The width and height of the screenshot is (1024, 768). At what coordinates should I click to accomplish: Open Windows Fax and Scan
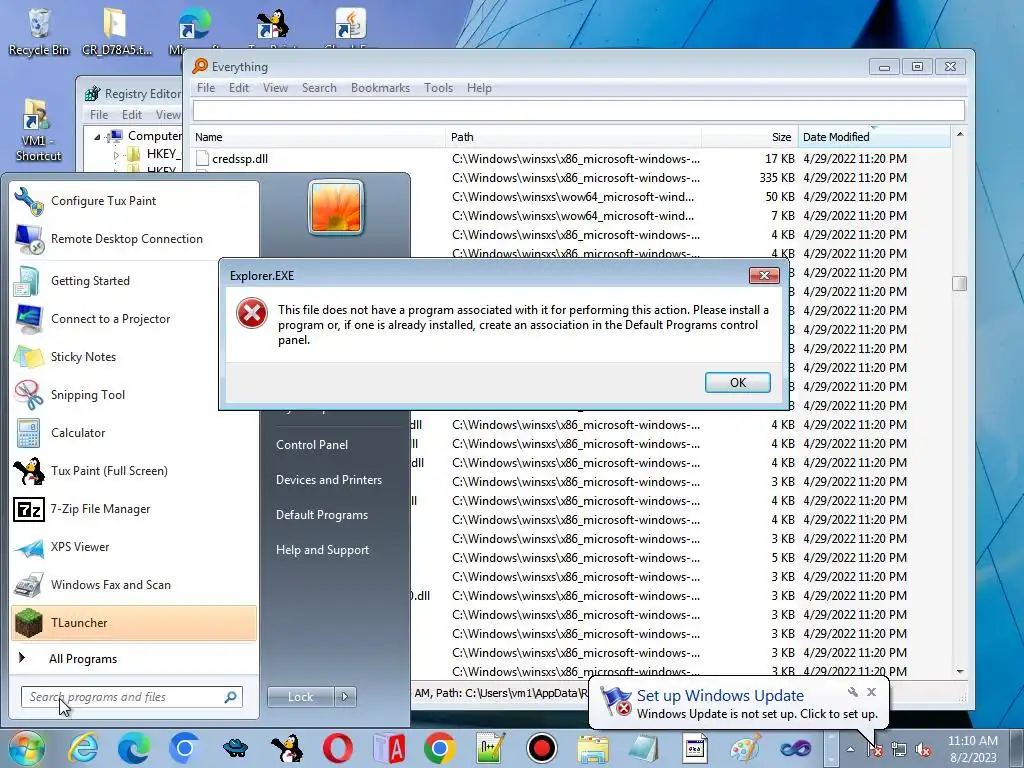134,584
